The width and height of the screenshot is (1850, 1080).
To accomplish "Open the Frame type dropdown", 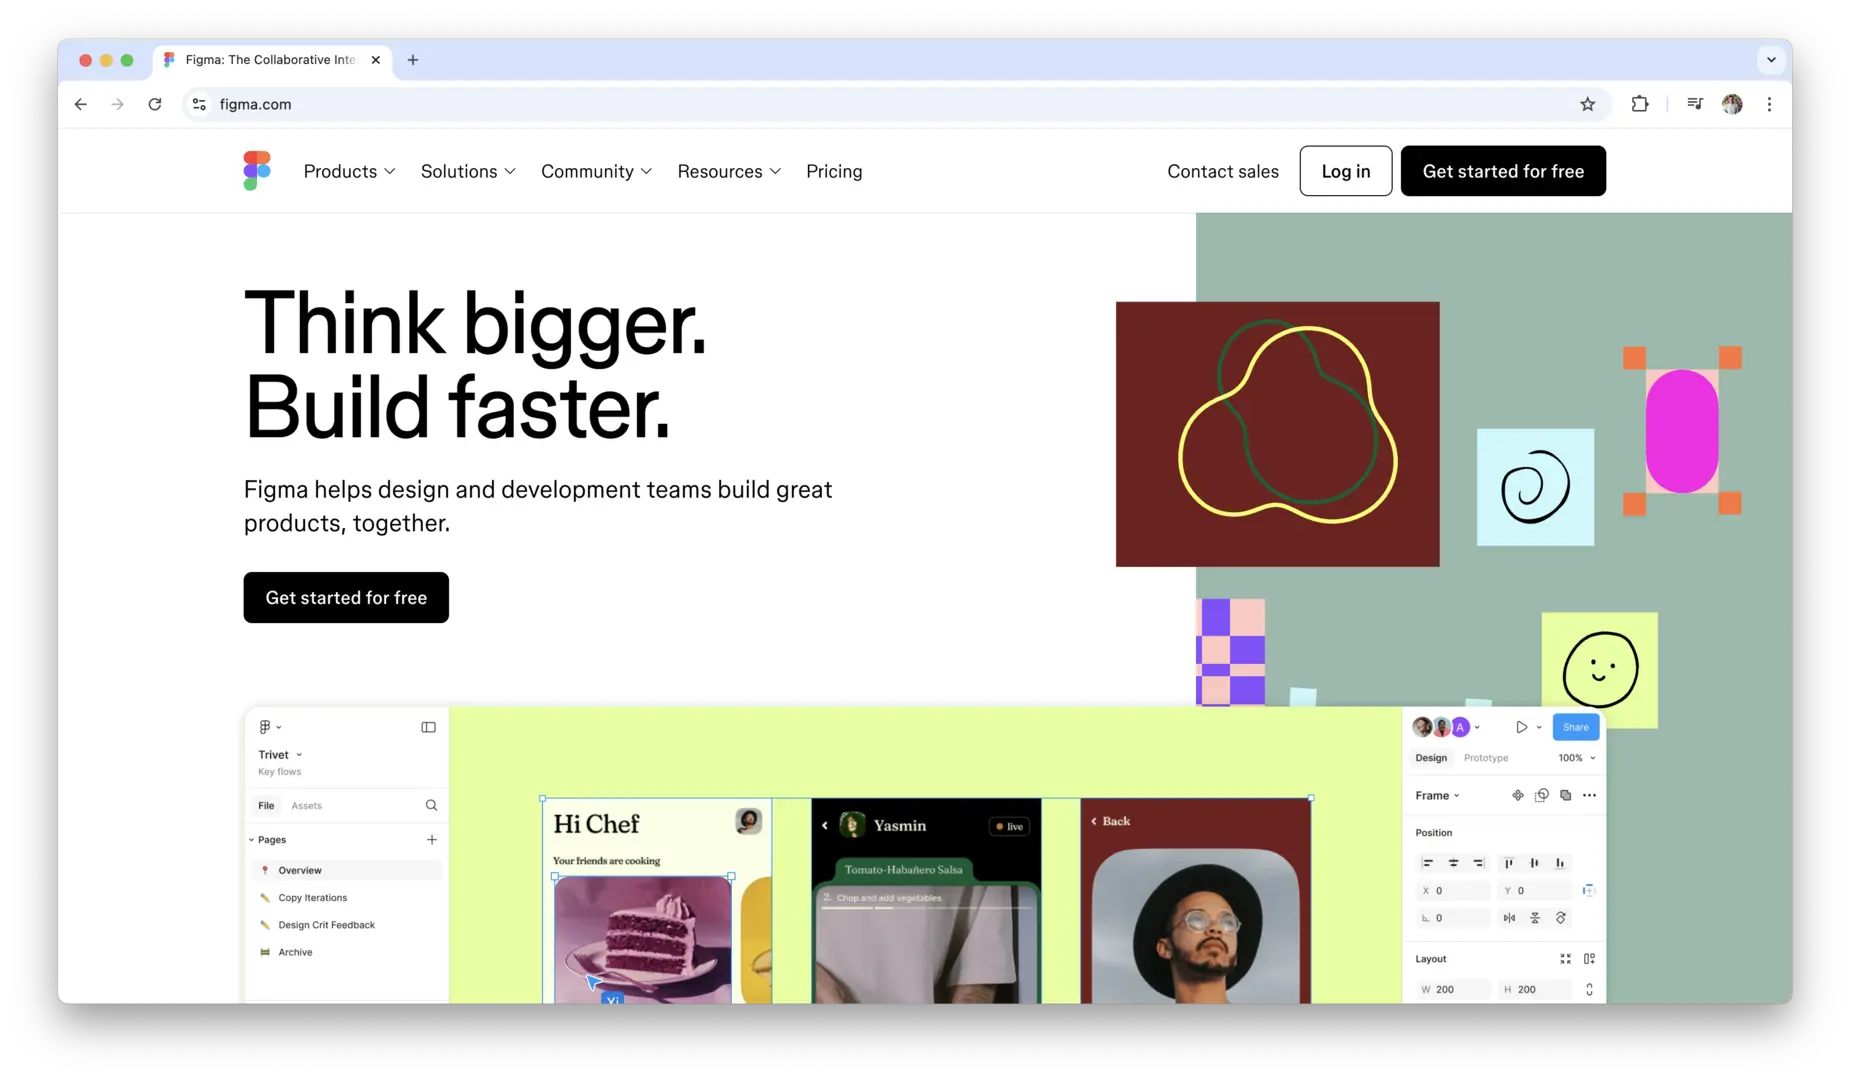I will 1438,796.
